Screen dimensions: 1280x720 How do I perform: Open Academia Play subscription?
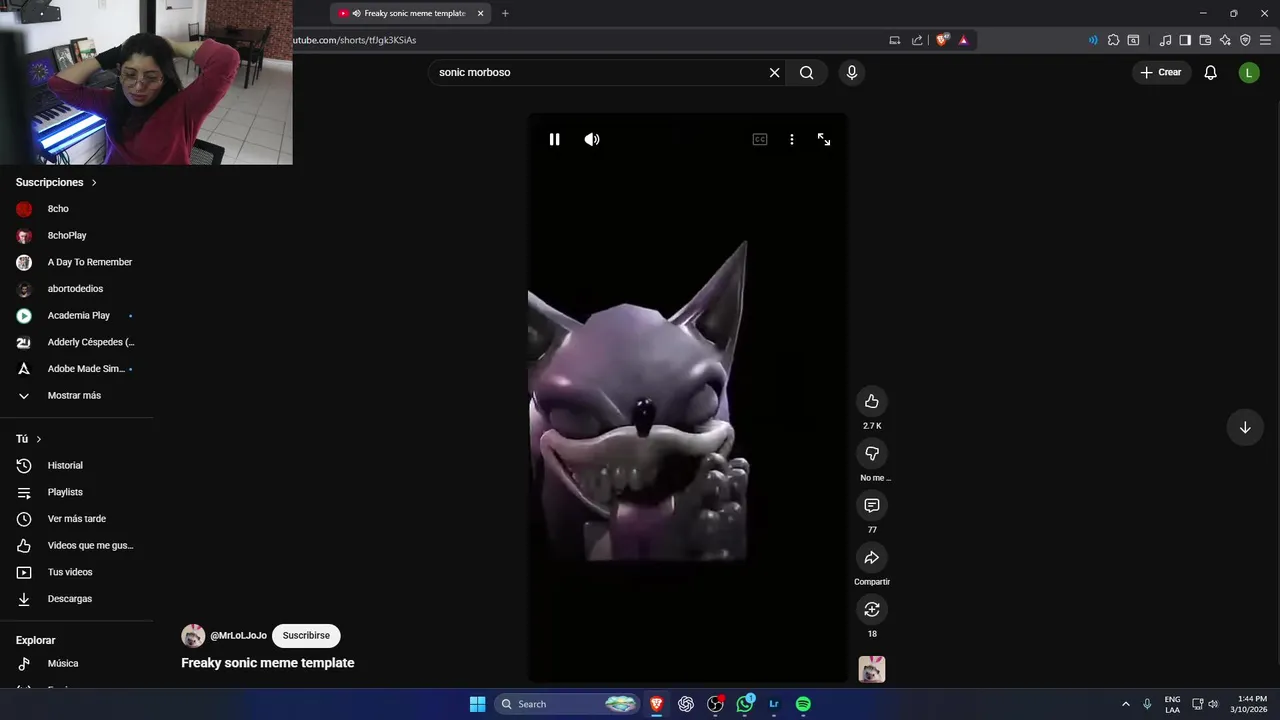pyautogui.click(x=77, y=315)
